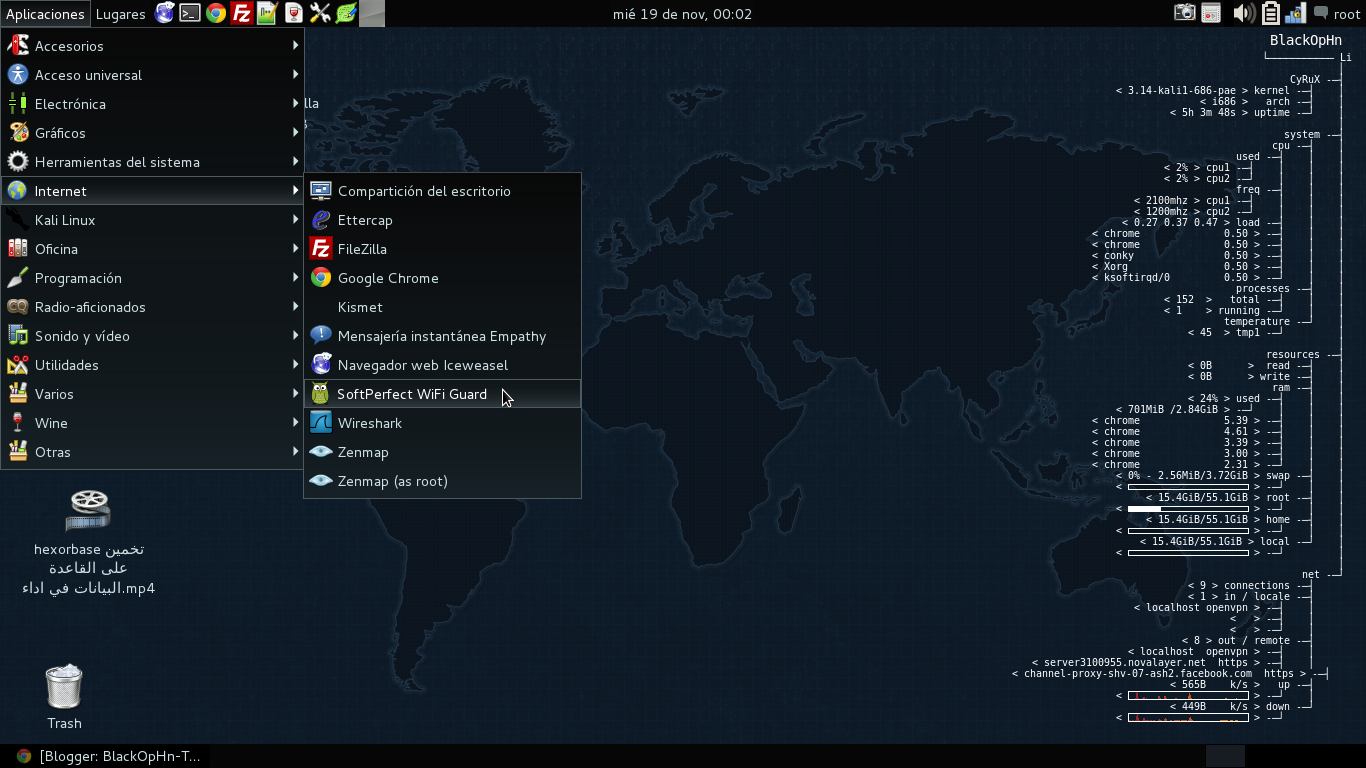Click the Accesorios category icon
Screen dimensions: 1366x768
point(17,46)
